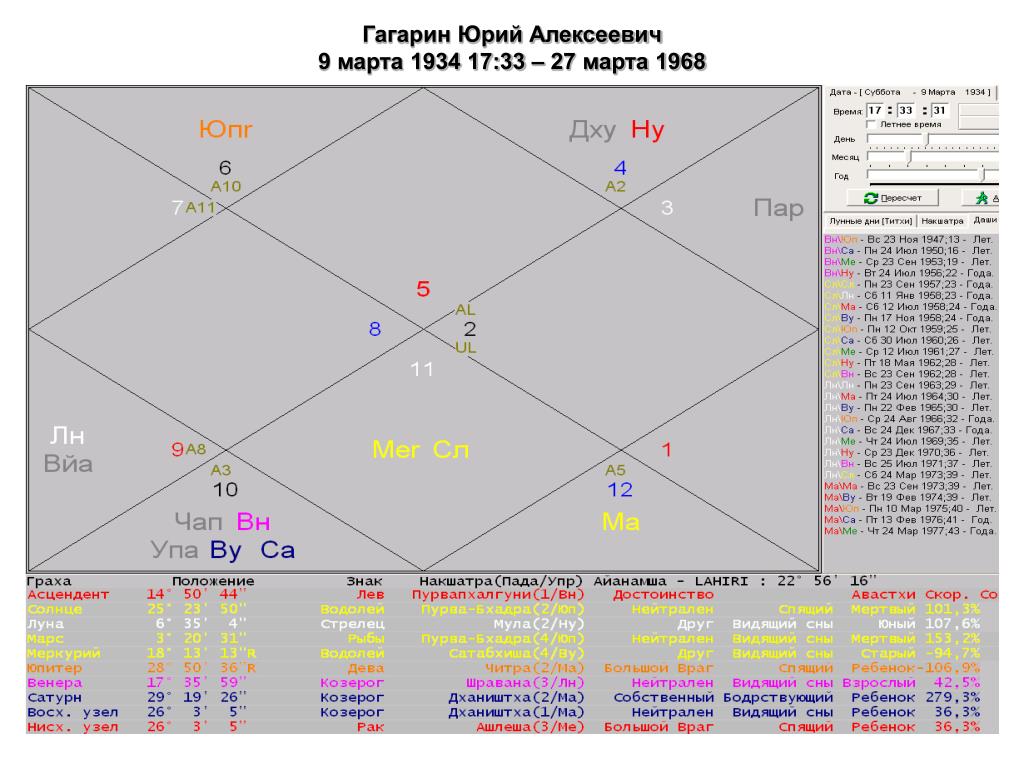Select dasha row Лн\Ну 23 Дек 1970

coord(909,453)
